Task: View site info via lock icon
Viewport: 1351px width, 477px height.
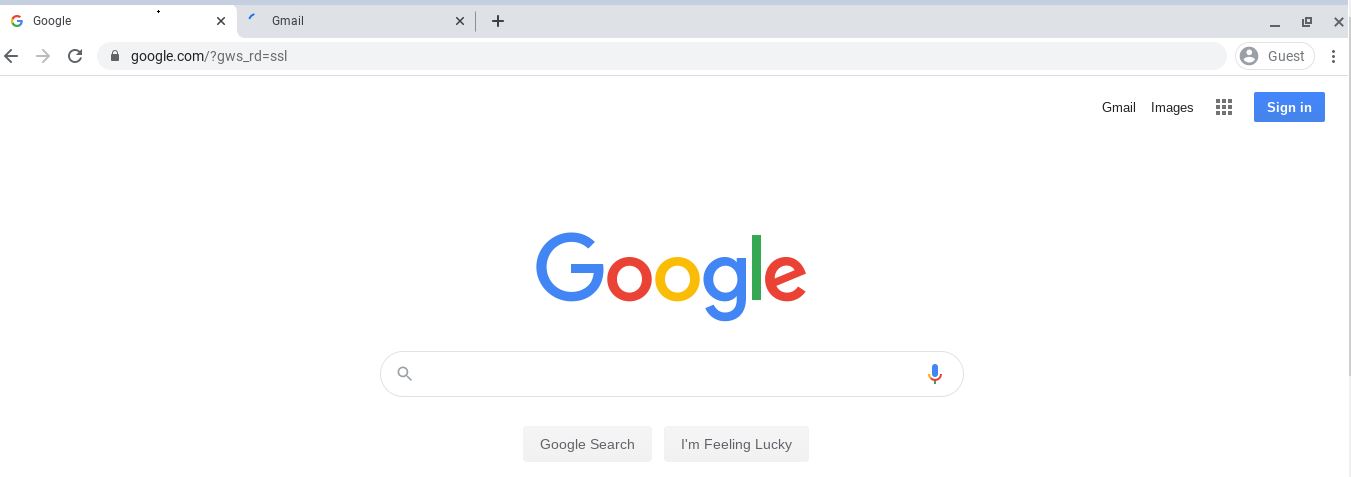Action: (x=116, y=56)
